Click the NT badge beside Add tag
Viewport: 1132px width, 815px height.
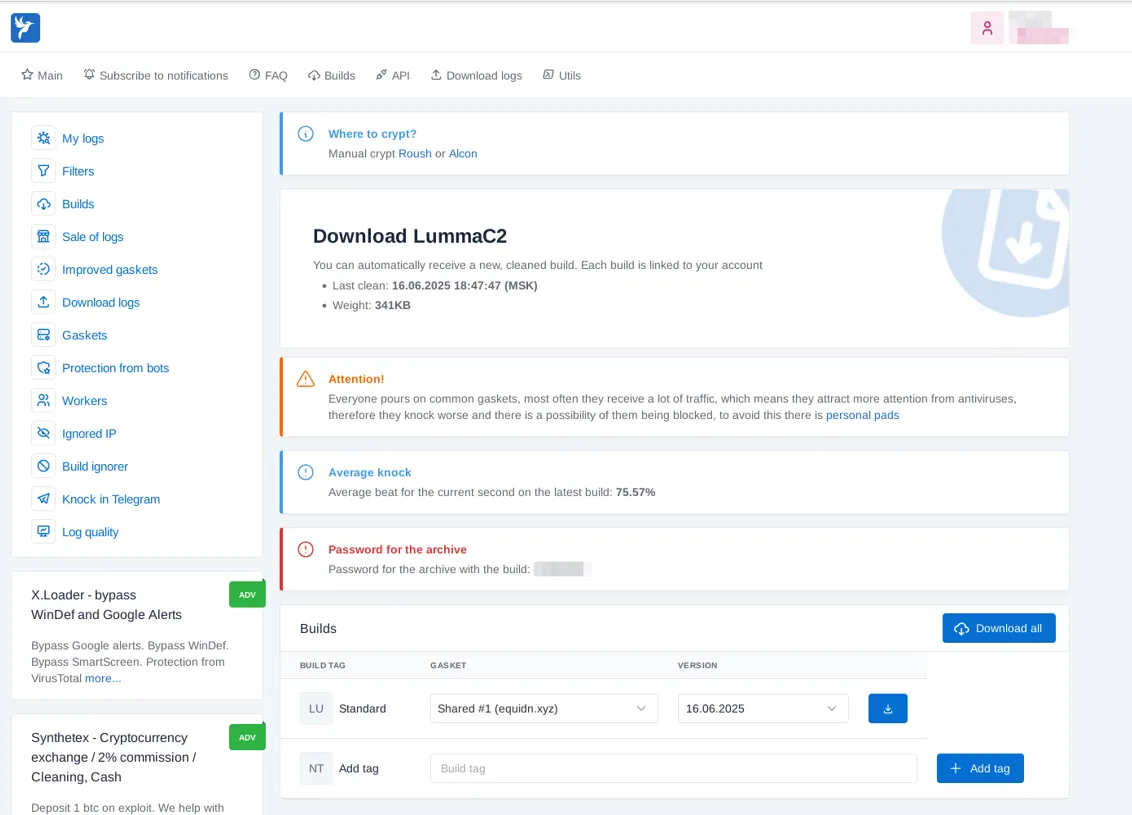pos(316,769)
